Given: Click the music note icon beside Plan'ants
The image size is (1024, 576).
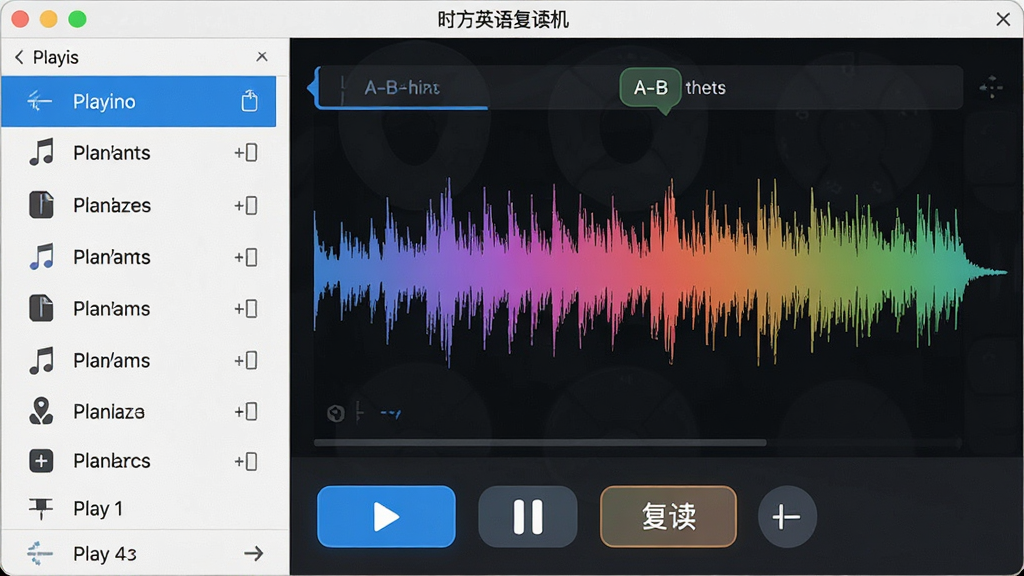Looking at the screenshot, I should coord(42,153).
